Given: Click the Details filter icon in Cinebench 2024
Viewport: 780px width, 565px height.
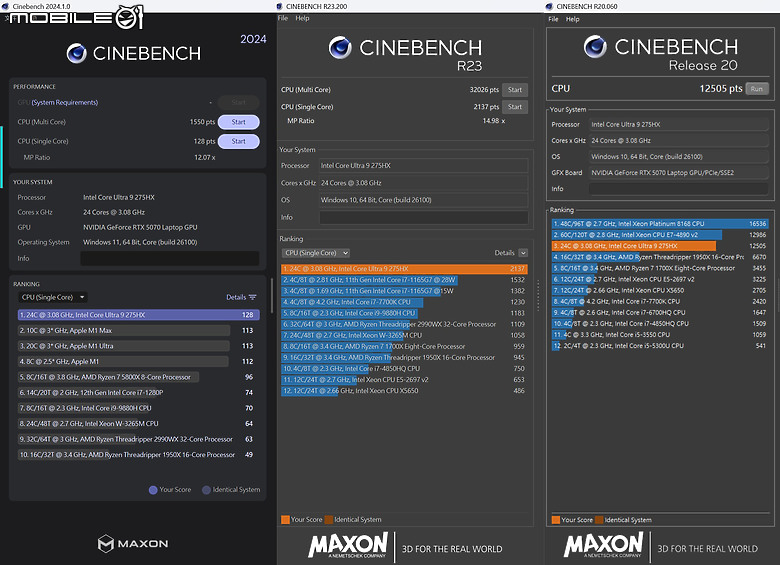Looking at the screenshot, I should pyautogui.click(x=253, y=297).
